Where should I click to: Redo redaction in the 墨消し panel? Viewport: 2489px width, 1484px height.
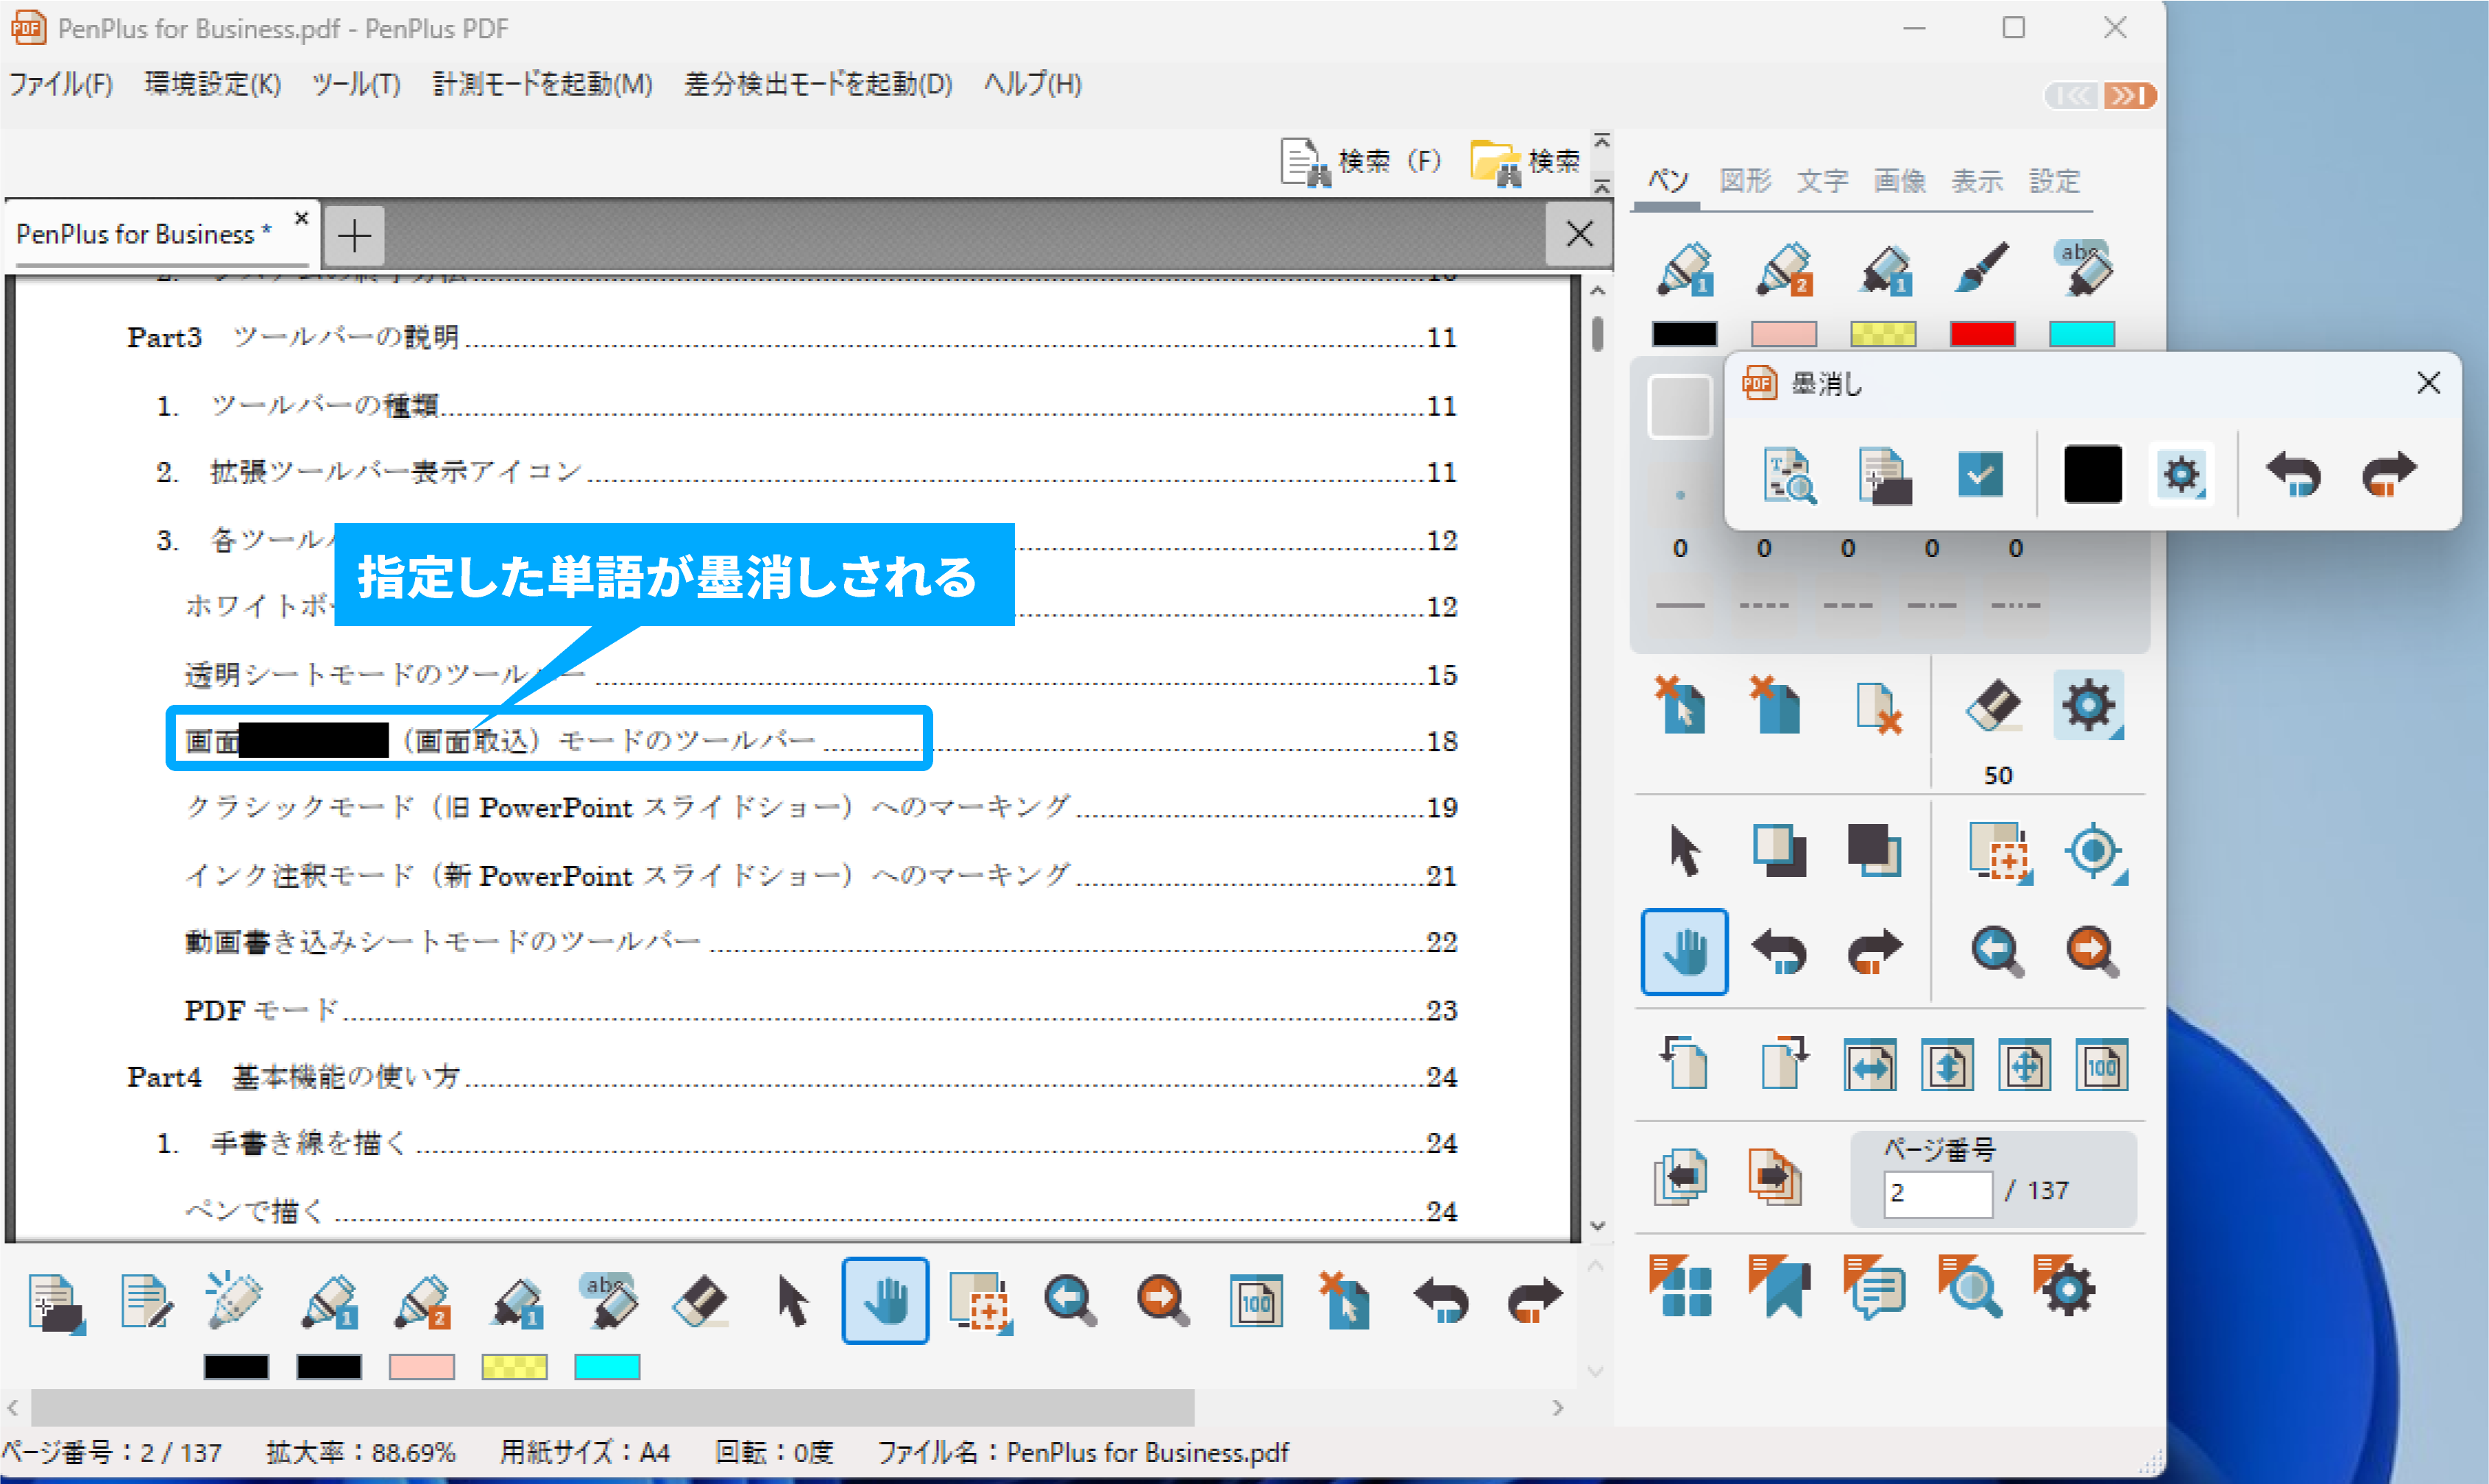click(2389, 474)
